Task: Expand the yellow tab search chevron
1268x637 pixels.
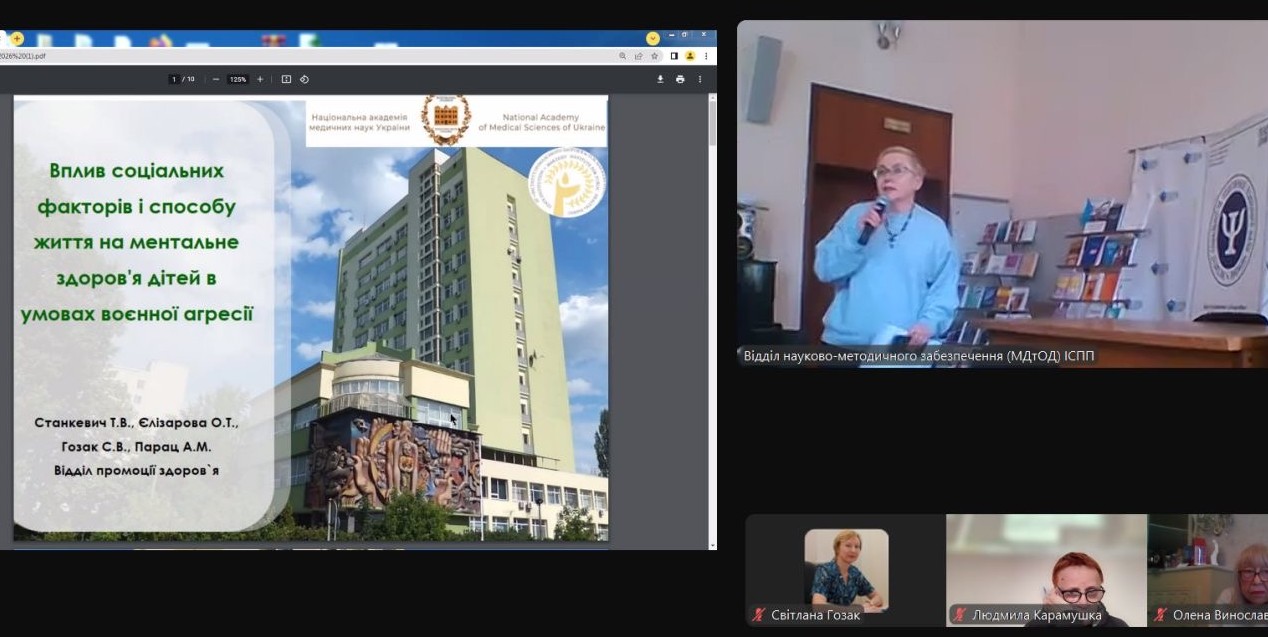Action: [652, 38]
